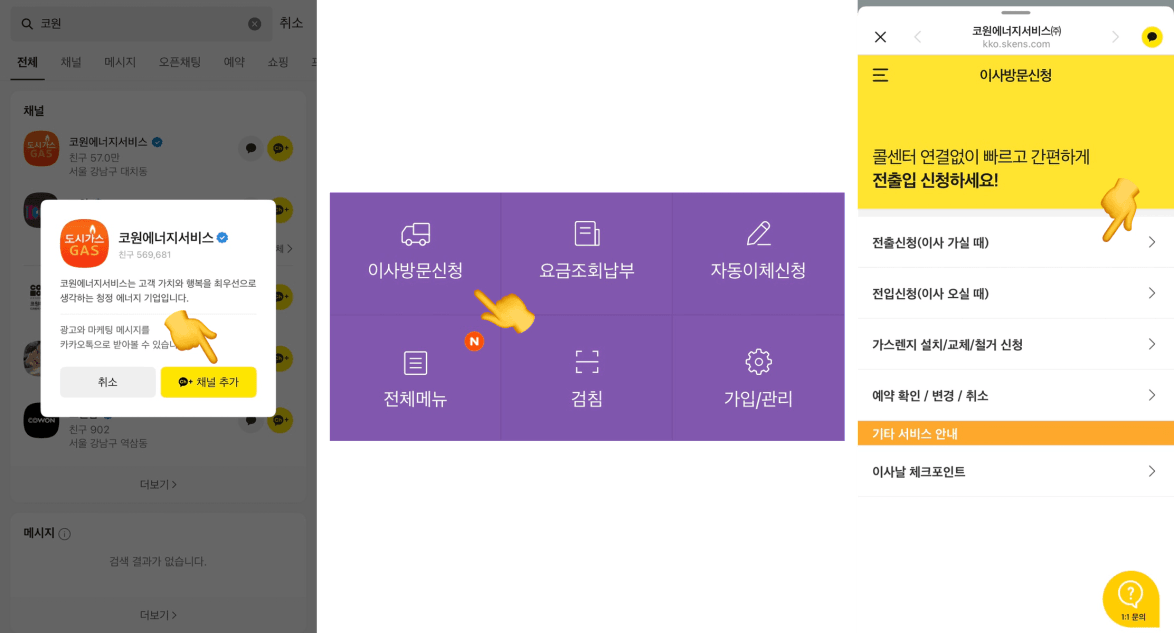Focus the search field containing 코원
This screenshot has width=1174, height=633.
point(142,24)
